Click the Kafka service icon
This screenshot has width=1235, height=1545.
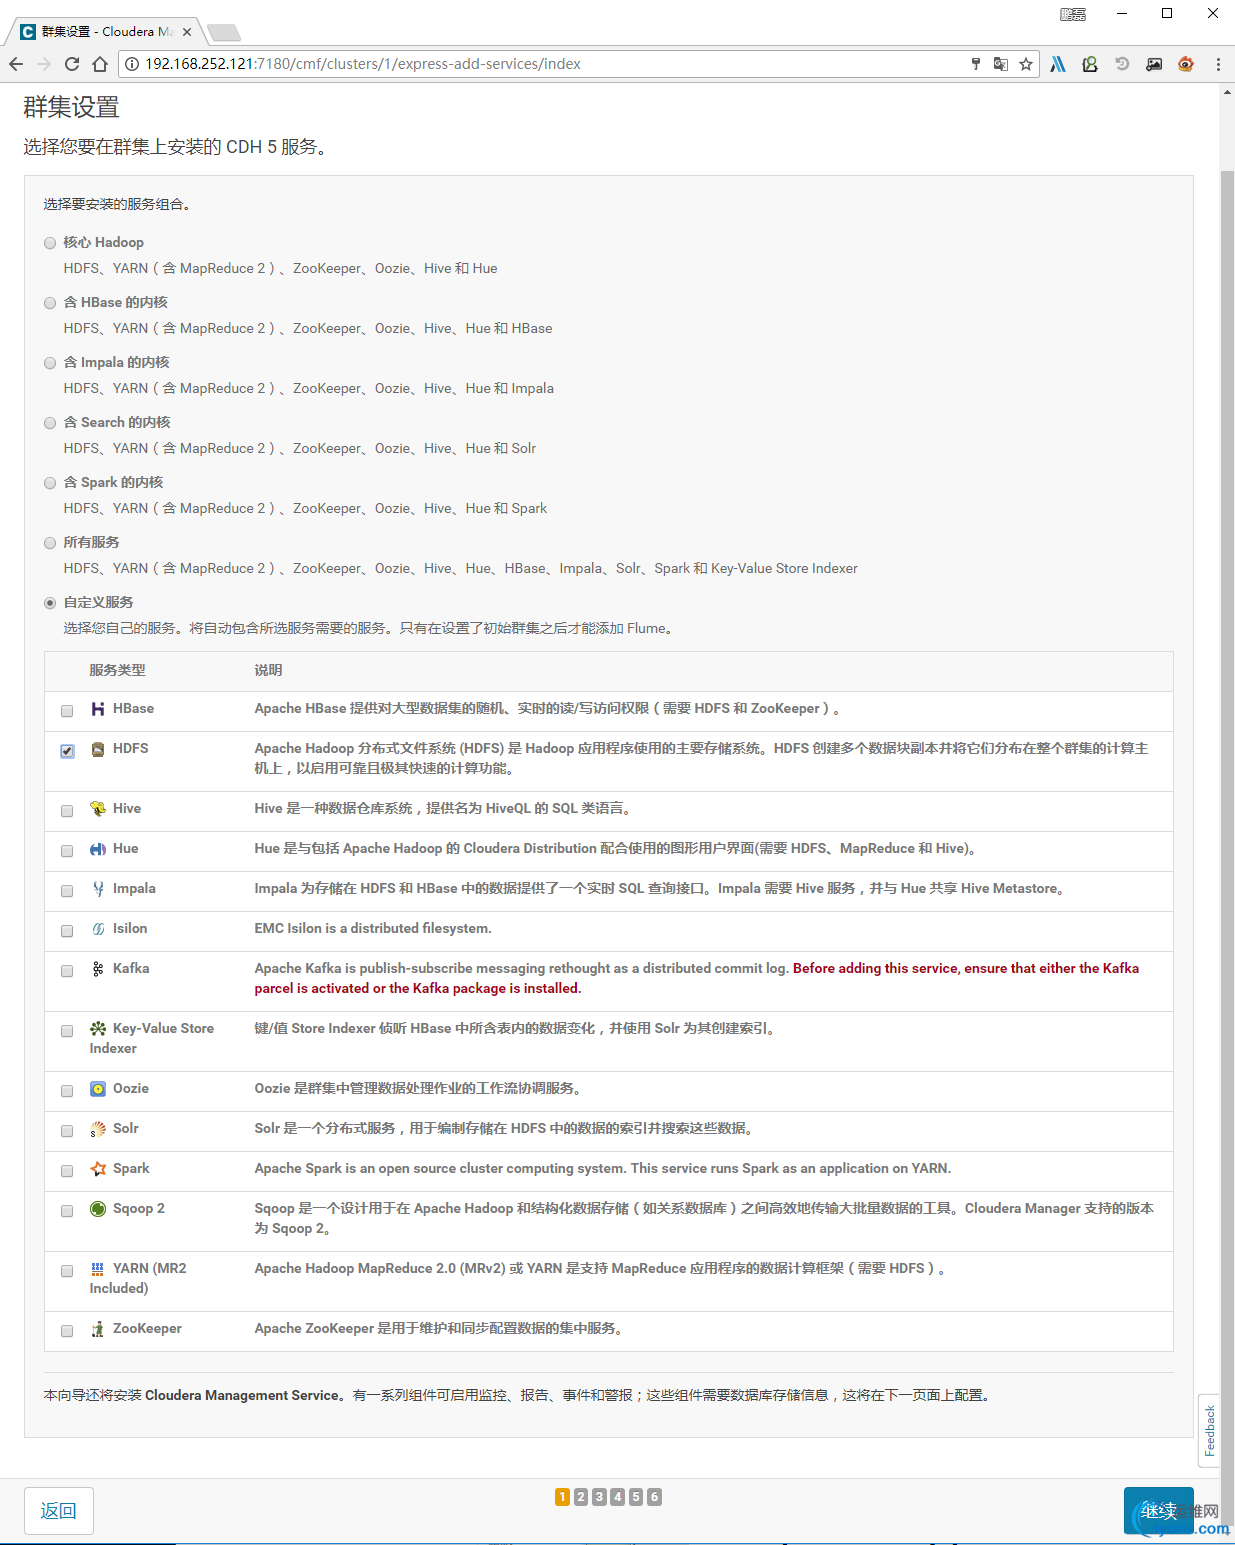(98, 969)
